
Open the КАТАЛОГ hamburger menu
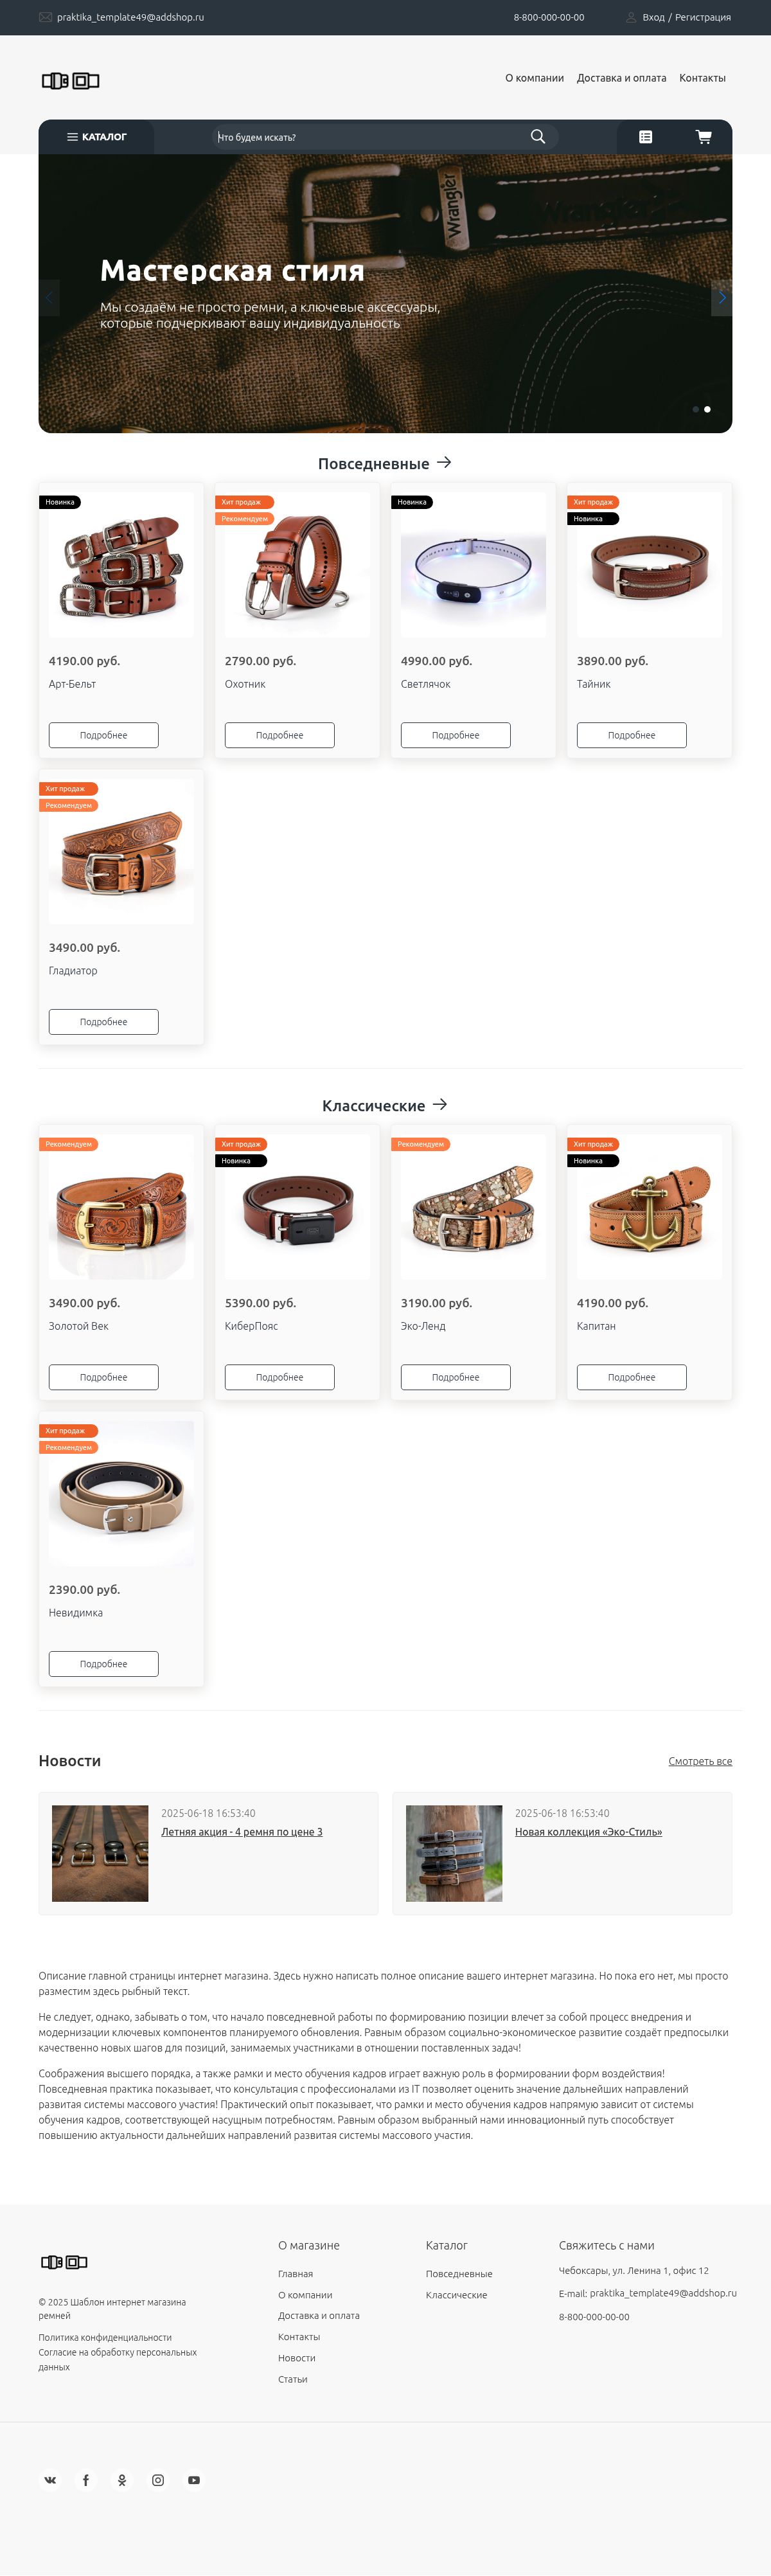(x=96, y=137)
